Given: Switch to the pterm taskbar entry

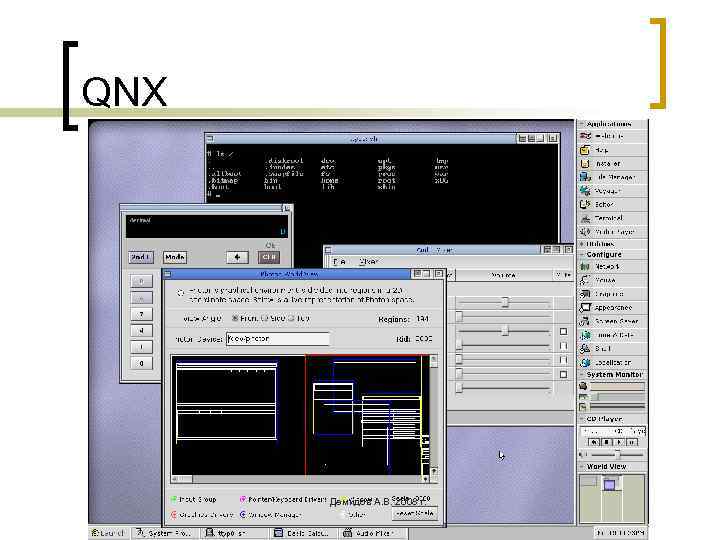Looking at the screenshot, I should pyautogui.click(x=234, y=533).
